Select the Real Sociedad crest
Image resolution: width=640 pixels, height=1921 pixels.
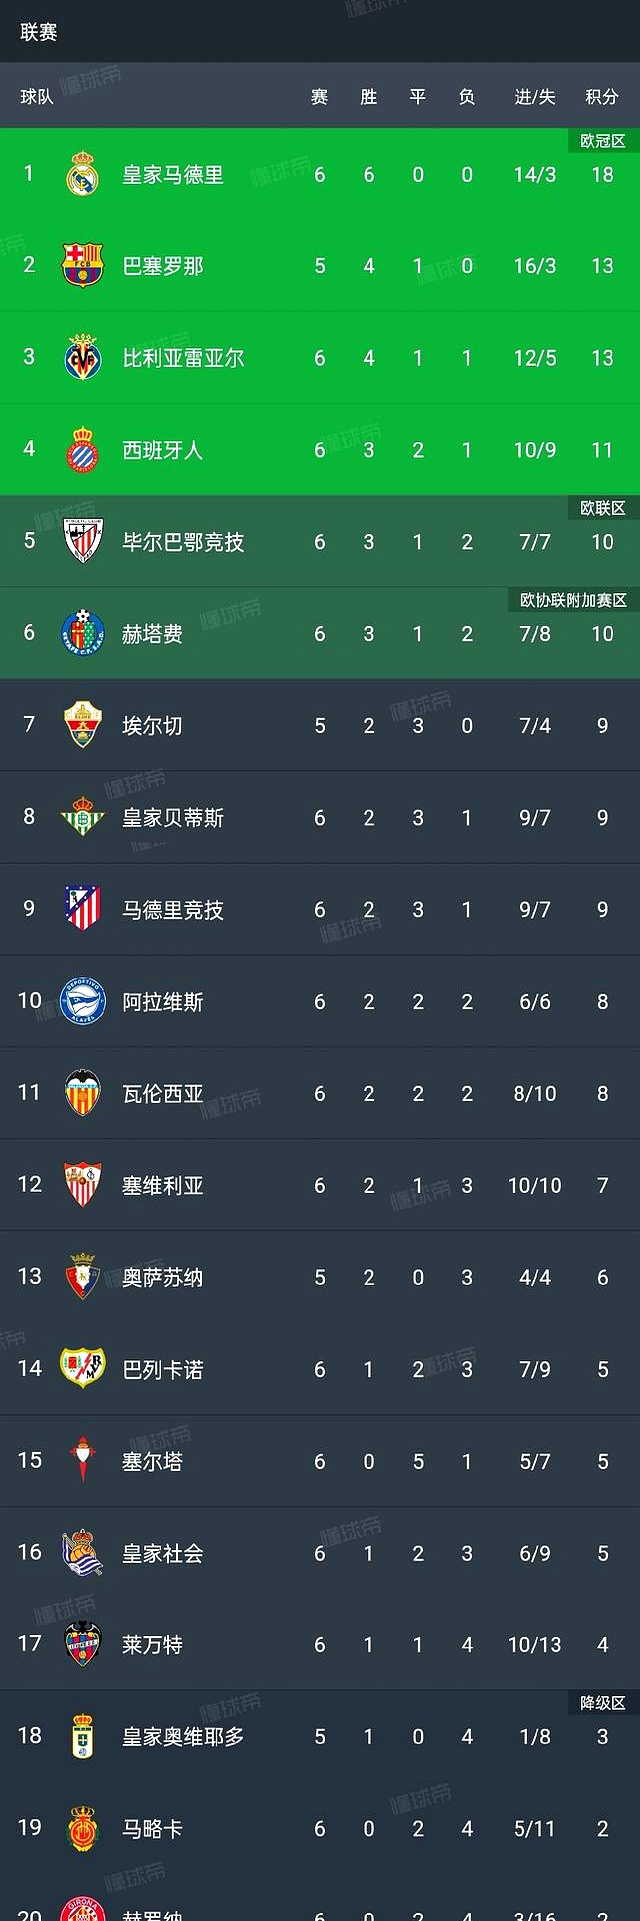pos(84,1552)
